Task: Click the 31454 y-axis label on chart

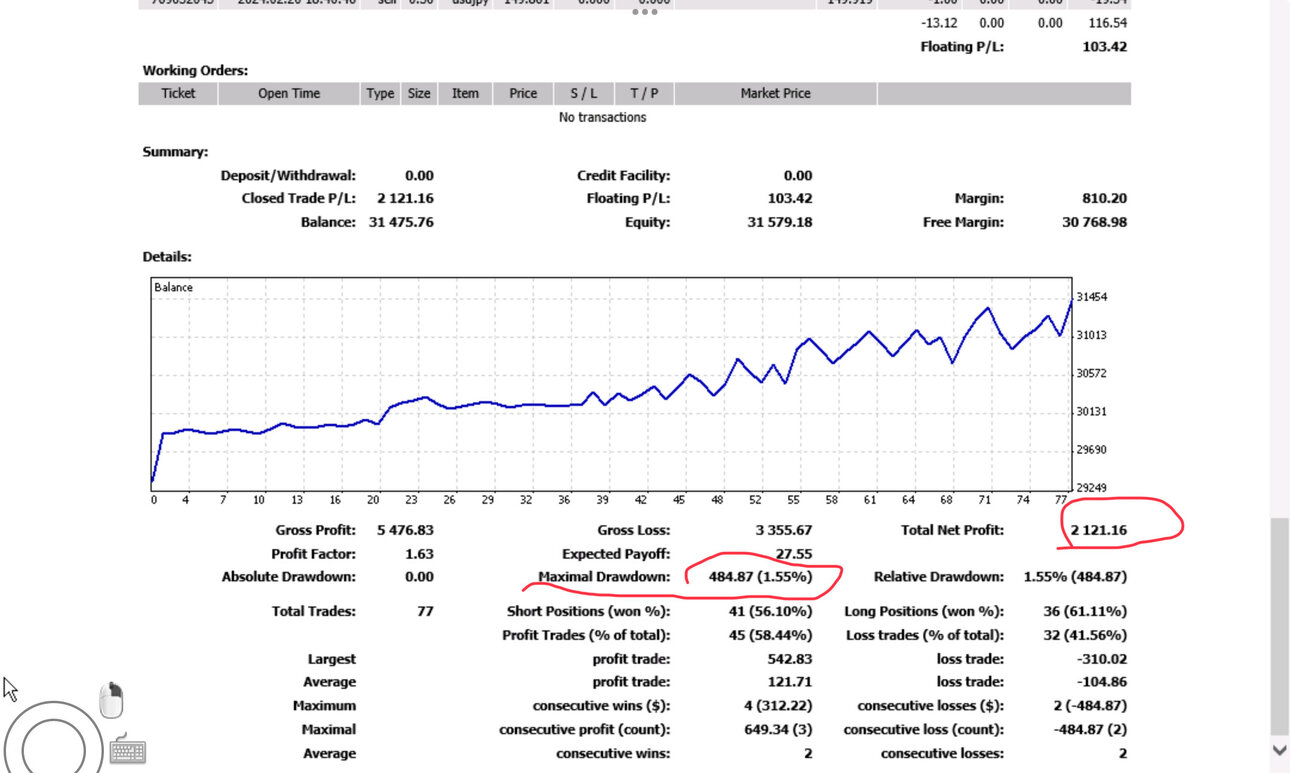Action: pyautogui.click(x=1091, y=297)
